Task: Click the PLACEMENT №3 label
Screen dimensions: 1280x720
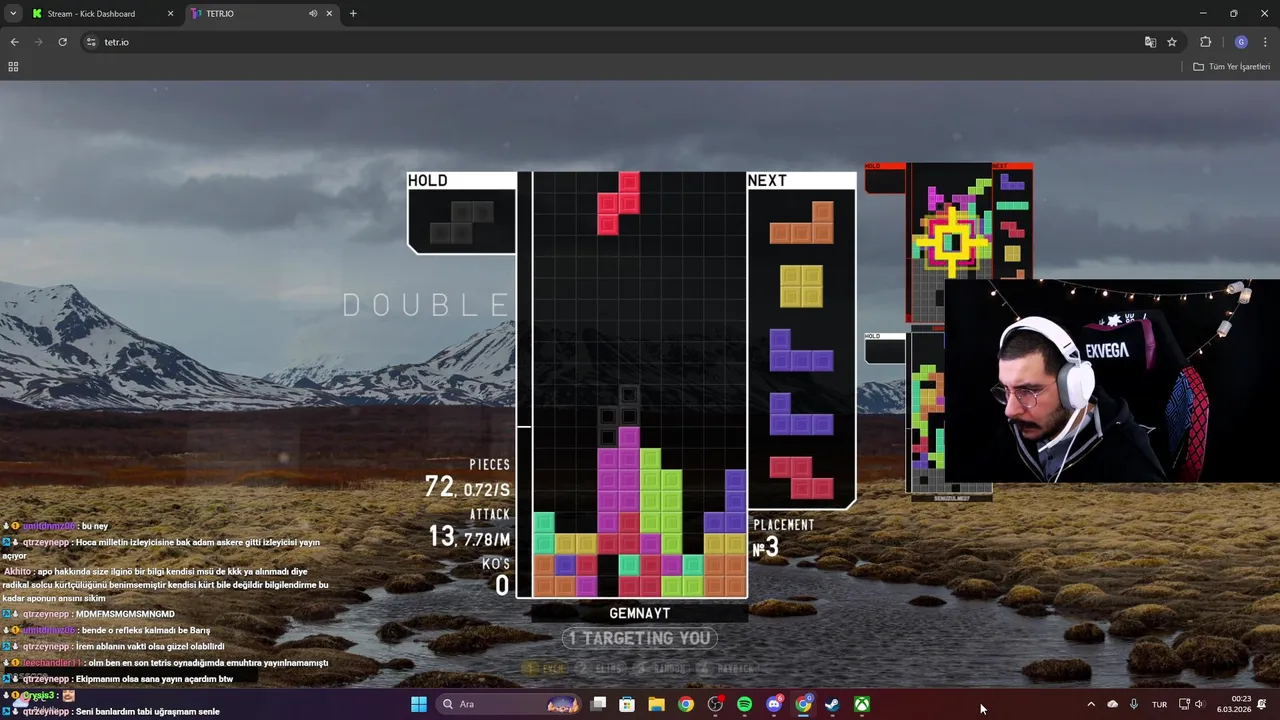Action: click(783, 538)
